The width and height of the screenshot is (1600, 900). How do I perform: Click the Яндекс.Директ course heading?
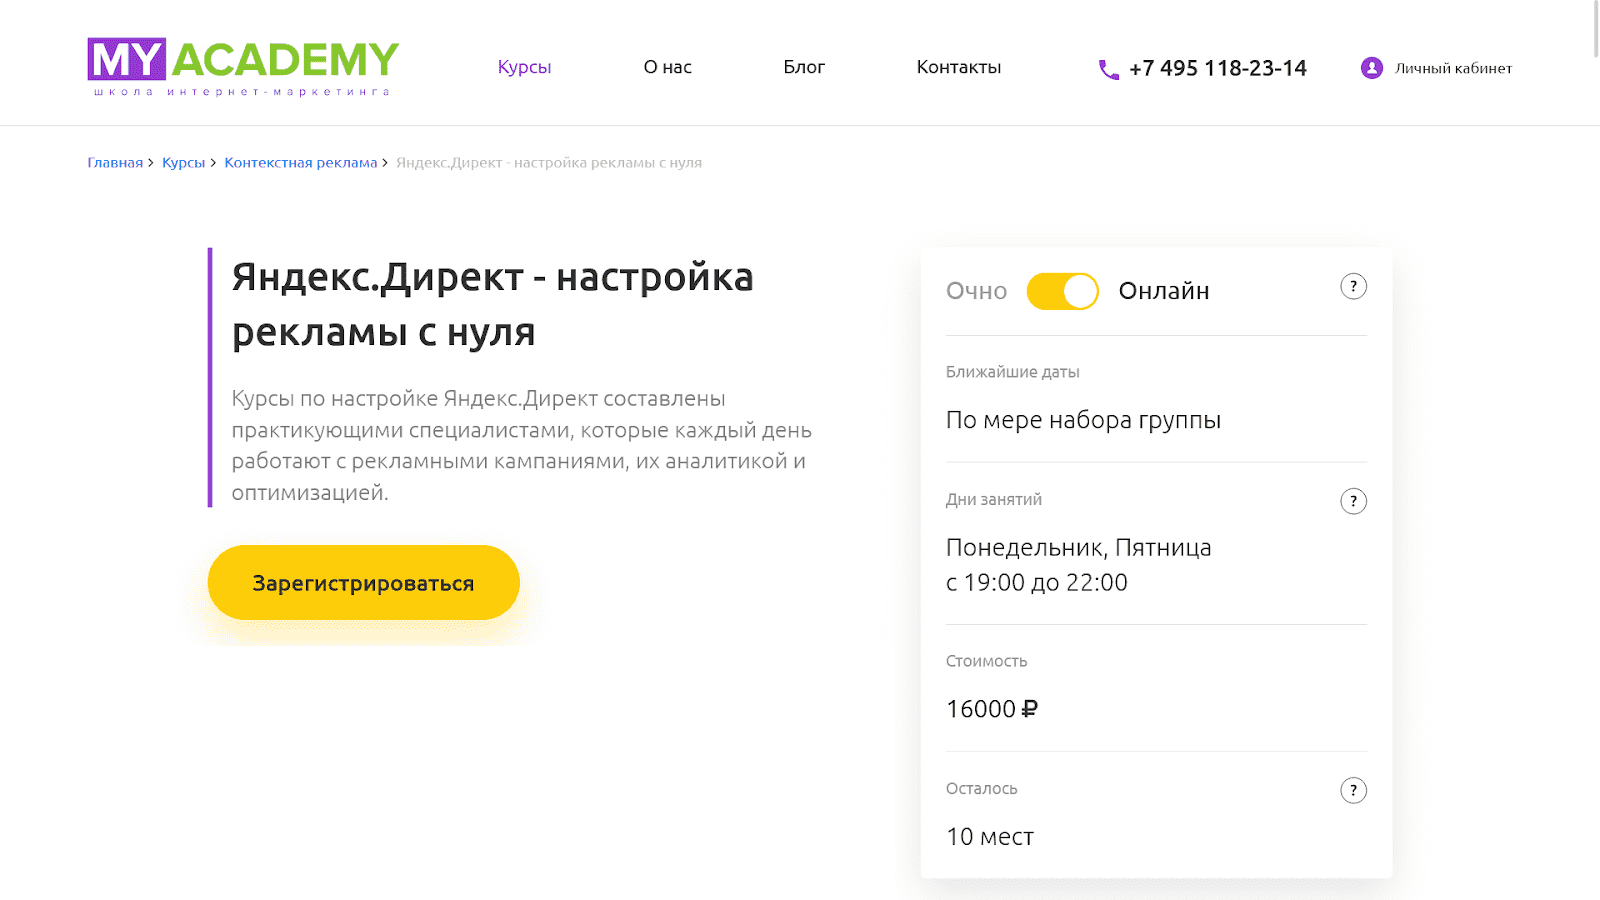click(492, 304)
